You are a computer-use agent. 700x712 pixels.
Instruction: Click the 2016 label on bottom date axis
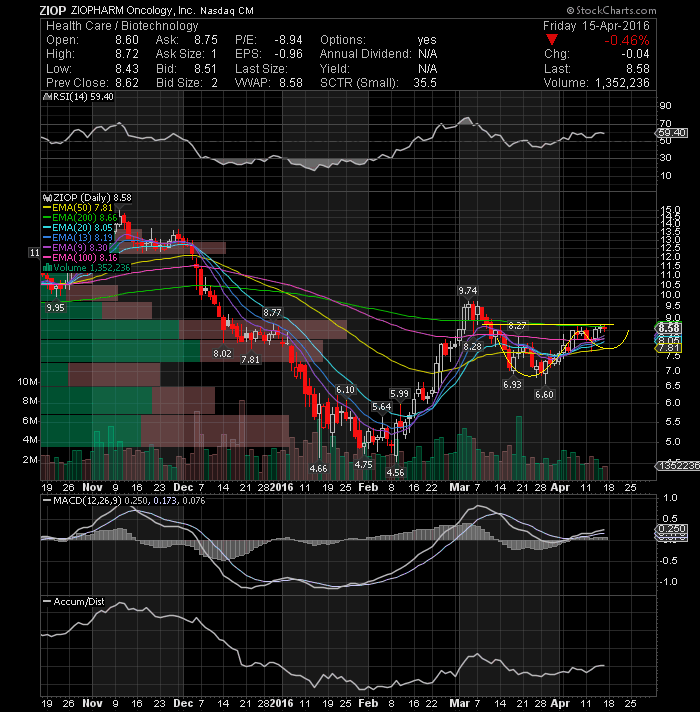281,703
